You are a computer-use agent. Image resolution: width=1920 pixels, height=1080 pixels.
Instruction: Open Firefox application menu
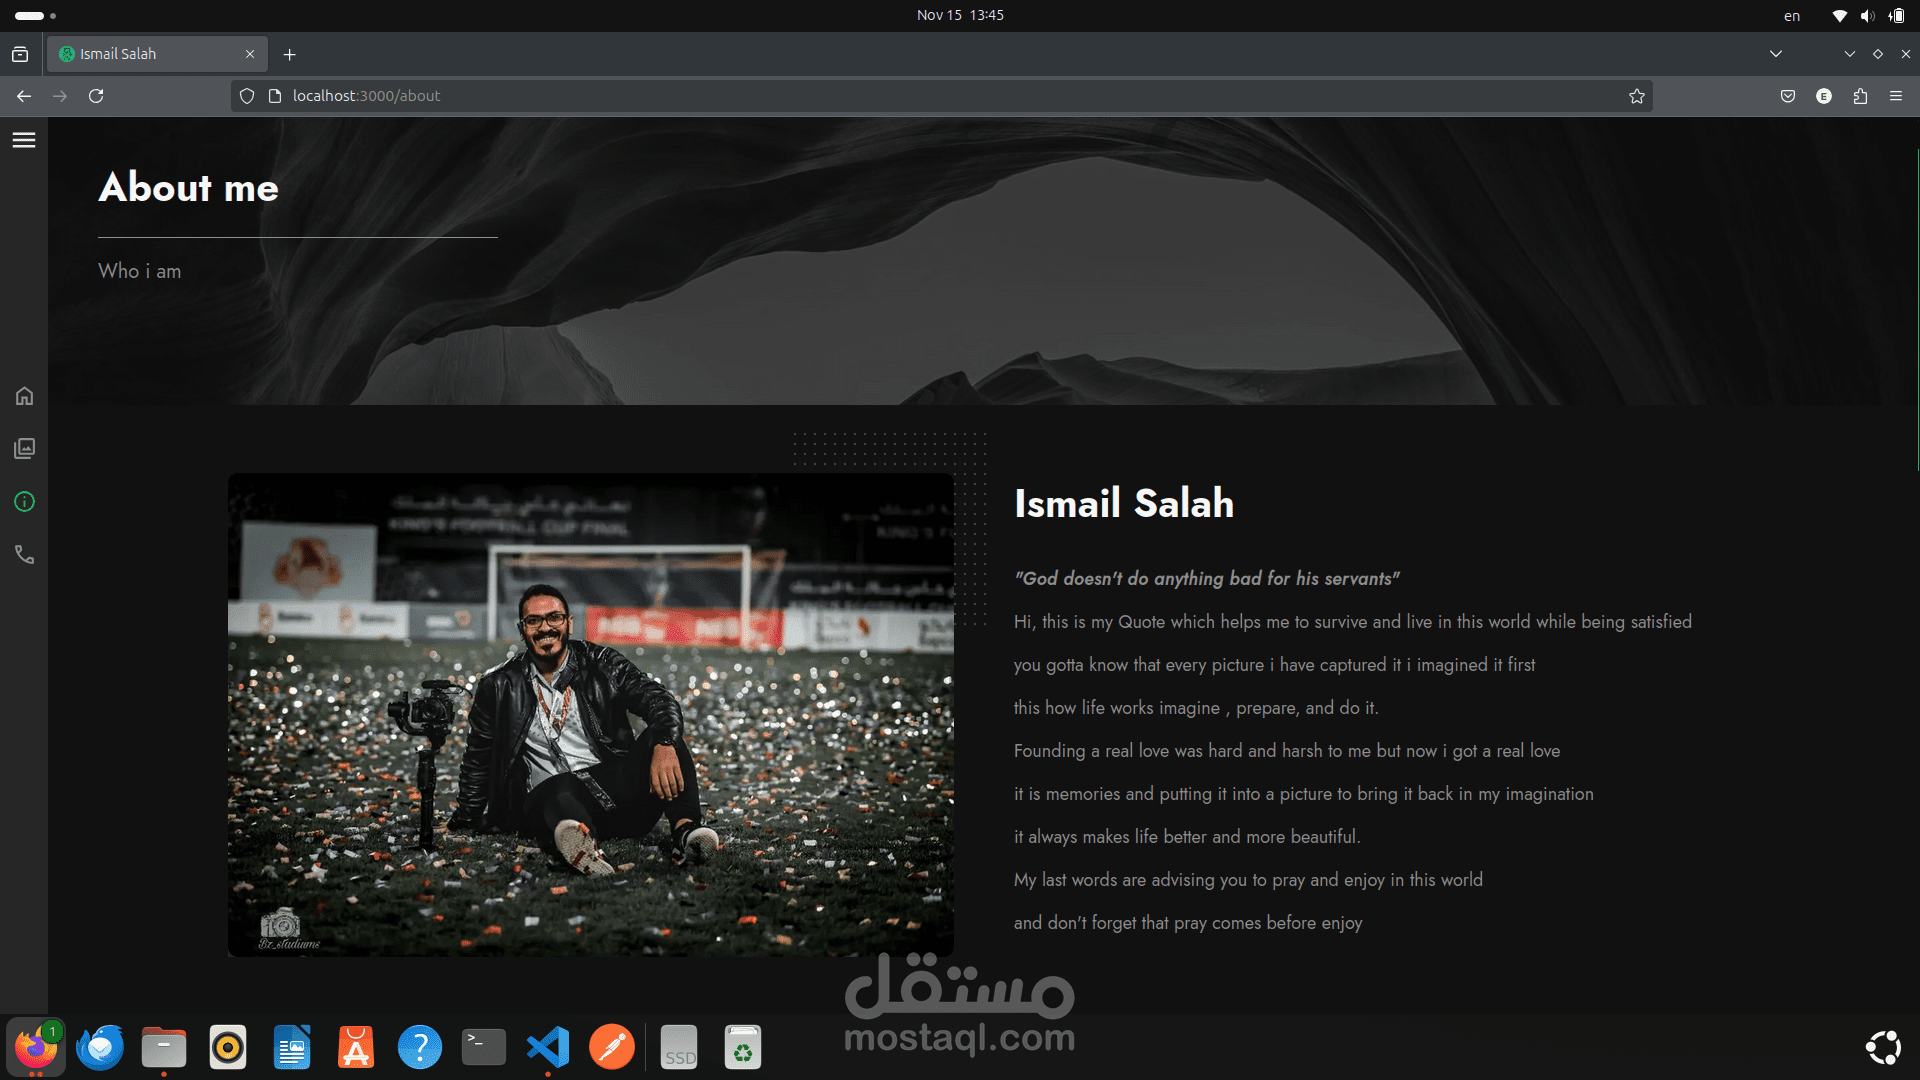point(1896,96)
